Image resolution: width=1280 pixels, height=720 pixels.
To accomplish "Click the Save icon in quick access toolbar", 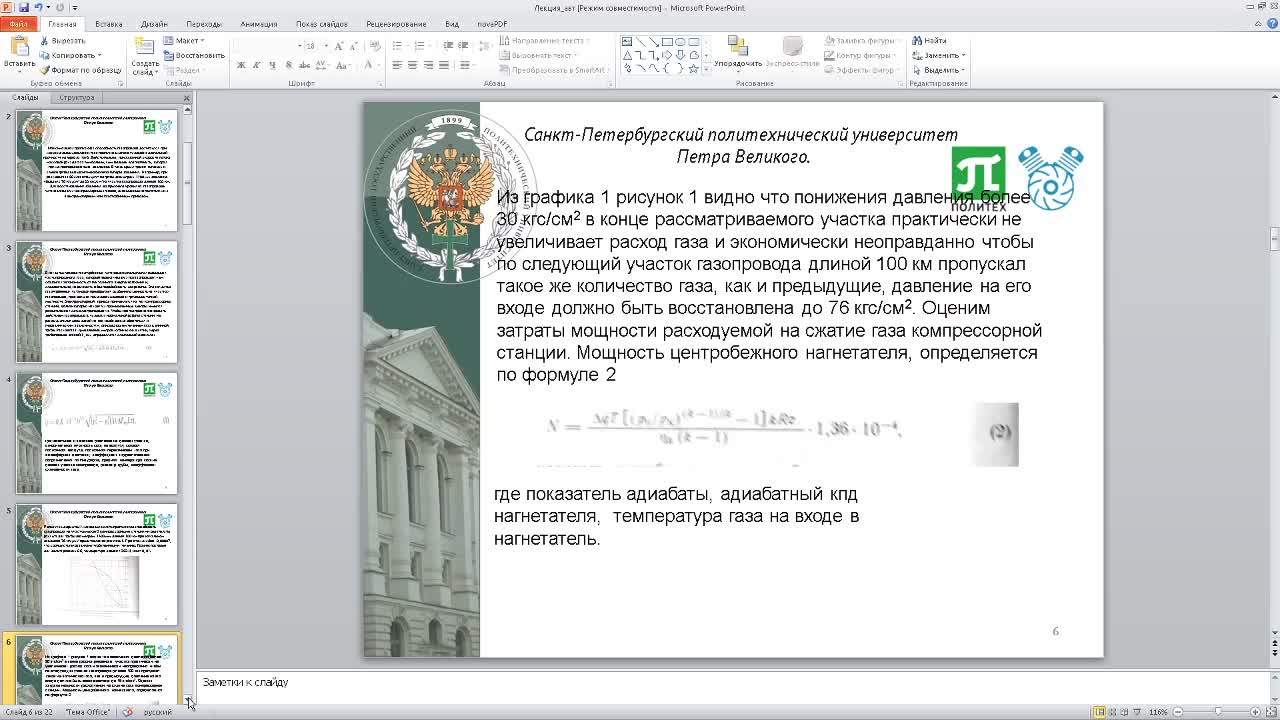I will pyautogui.click(x=24, y=7).
